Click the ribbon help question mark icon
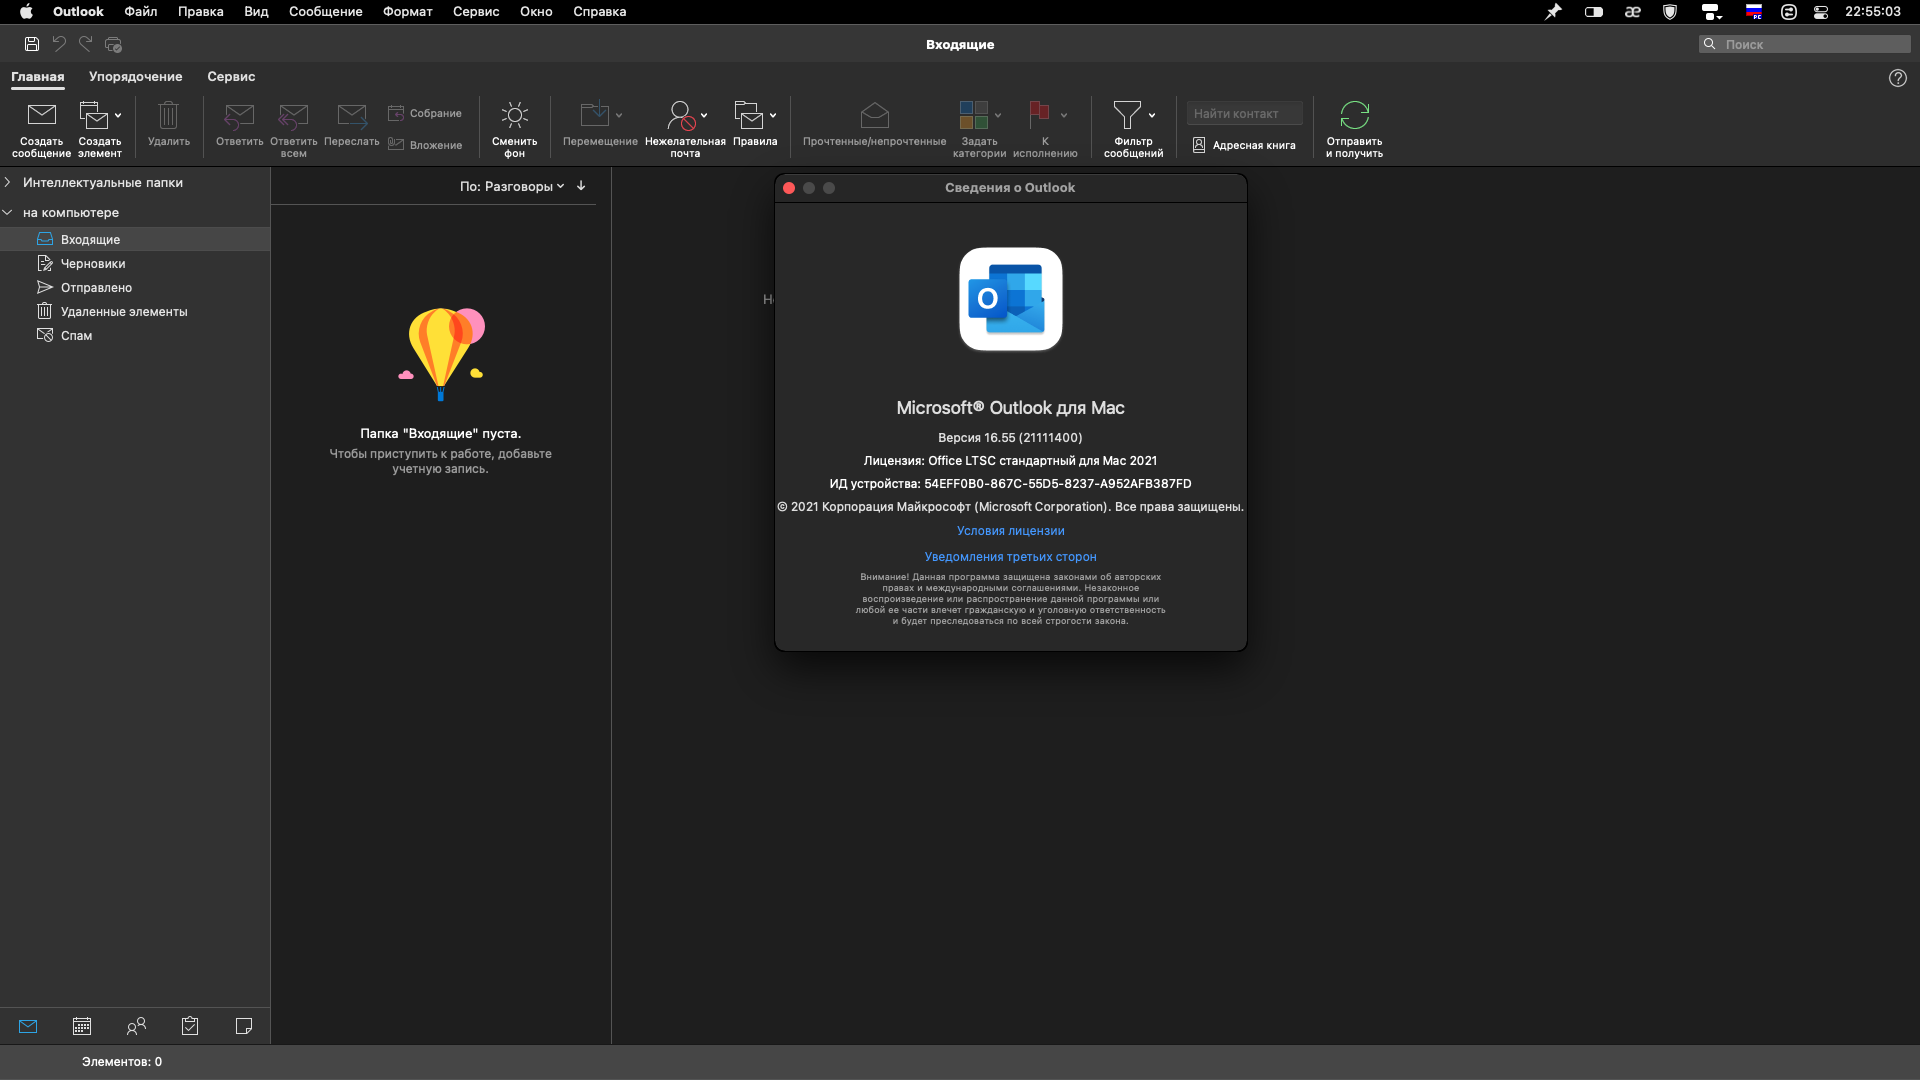 point(1897,78)
